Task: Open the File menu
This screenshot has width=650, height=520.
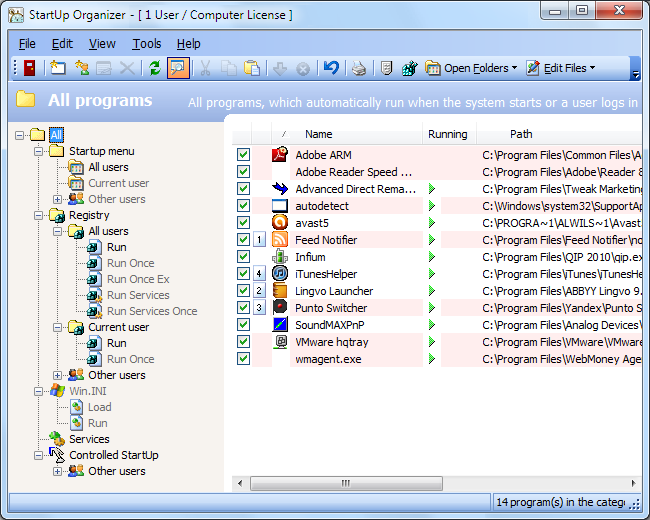Action: pyautogui.click(x=27, y=44)
